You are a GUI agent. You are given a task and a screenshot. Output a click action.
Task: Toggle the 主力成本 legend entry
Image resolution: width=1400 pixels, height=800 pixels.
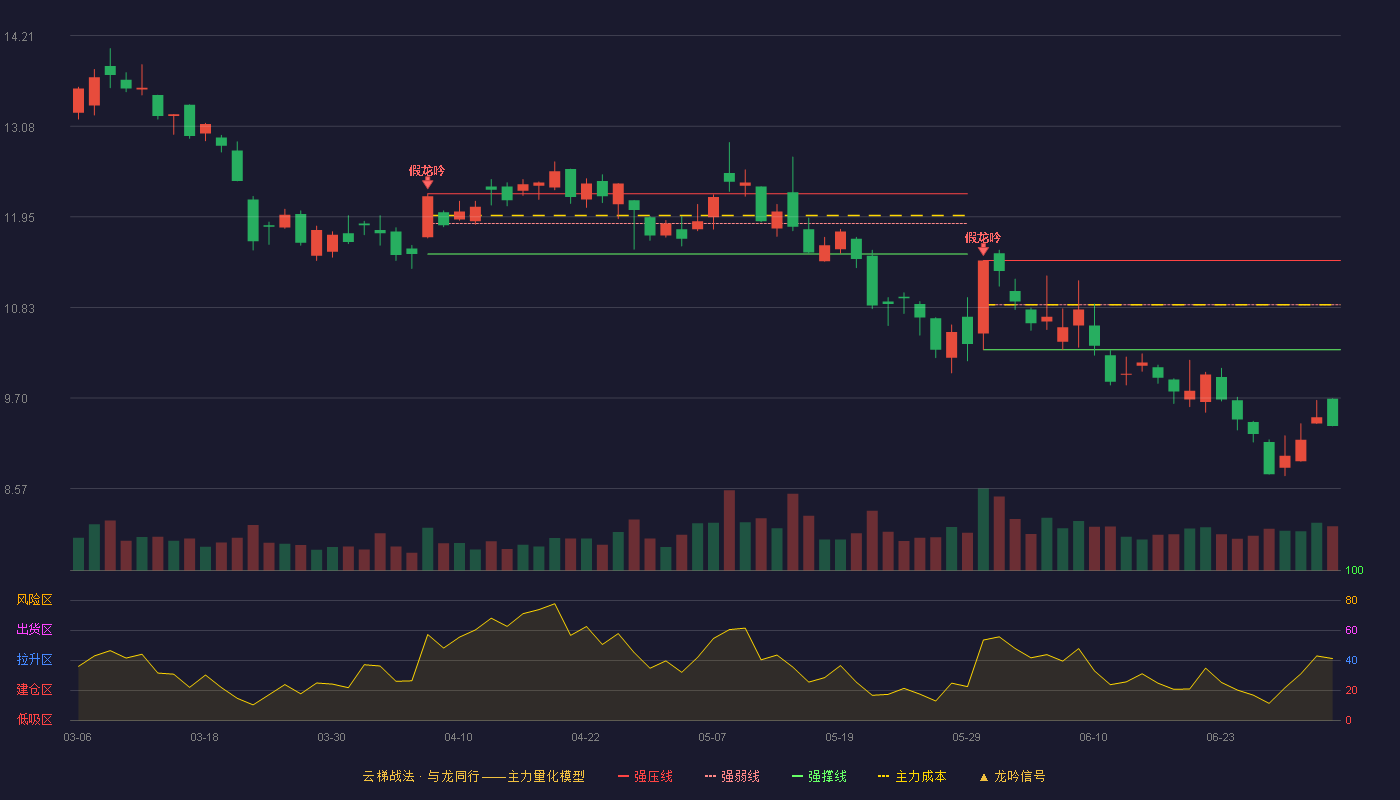(x=912, y=776)
